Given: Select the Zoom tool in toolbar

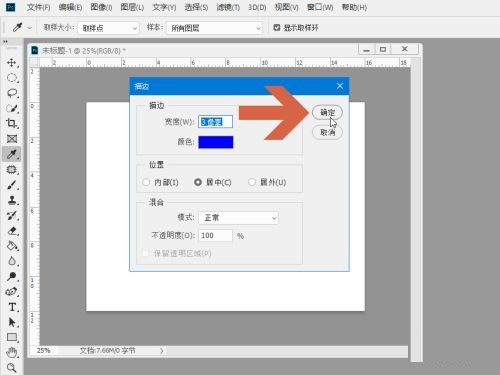Looking at the screenshot, I should 12,368.
